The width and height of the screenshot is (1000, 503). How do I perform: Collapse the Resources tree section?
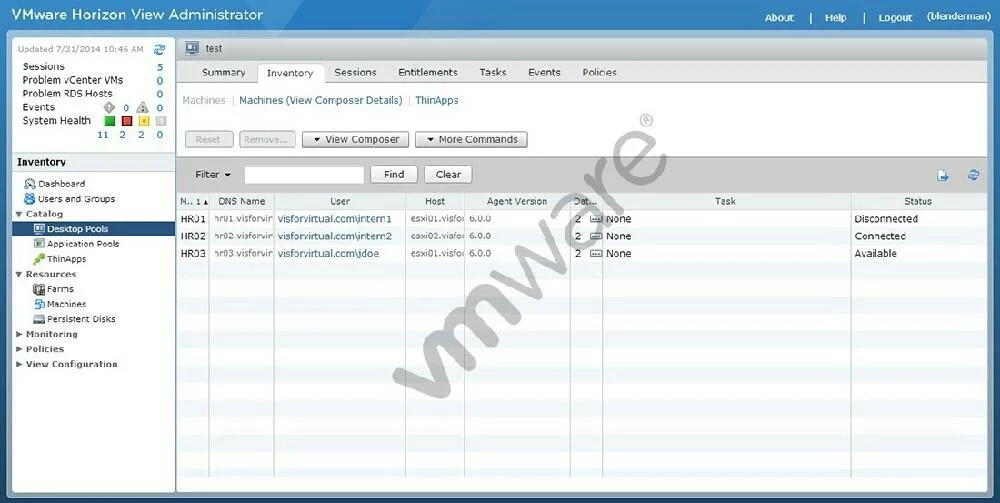pyautogui.click(x=19, y=274)
